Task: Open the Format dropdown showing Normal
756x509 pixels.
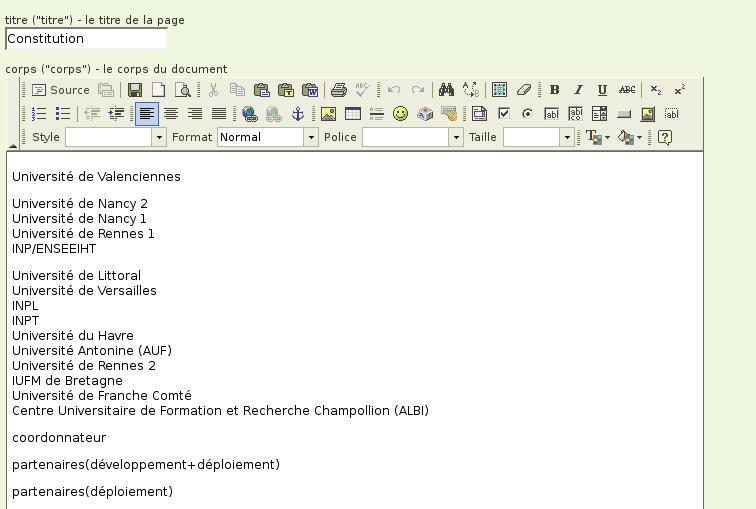Action: tap(310, 137)
